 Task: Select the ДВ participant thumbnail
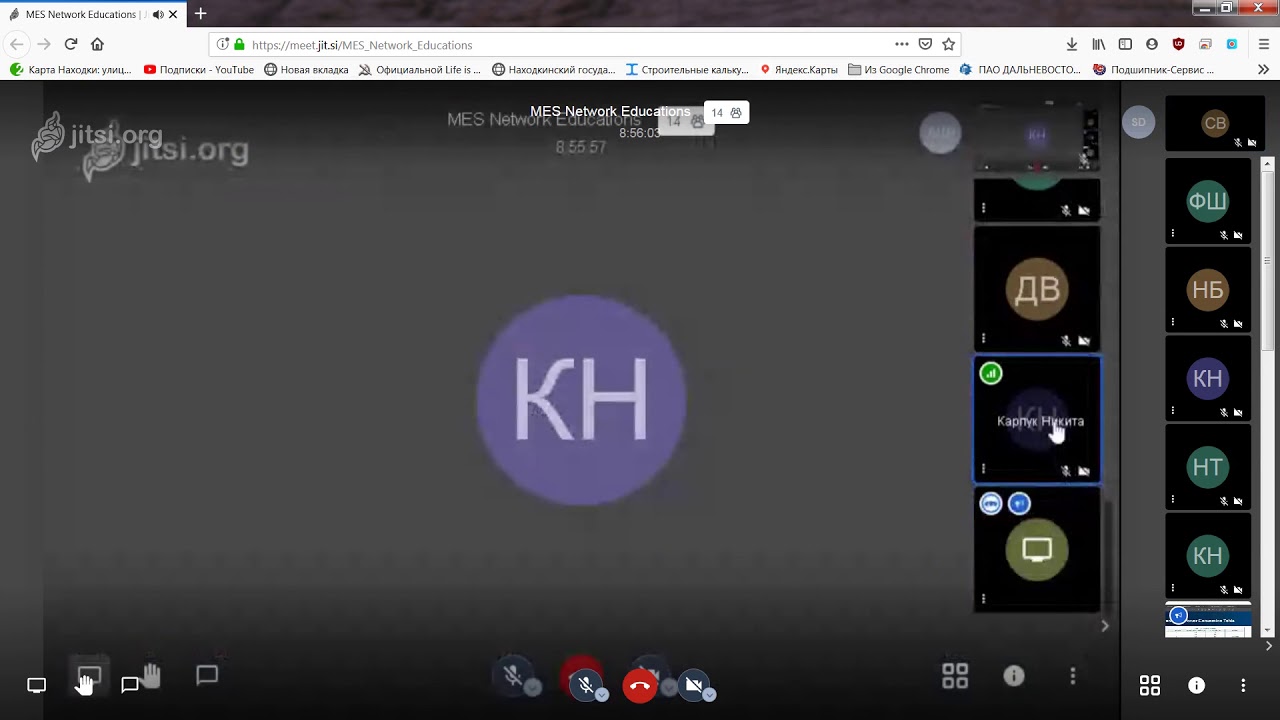tap(1037, 289)
